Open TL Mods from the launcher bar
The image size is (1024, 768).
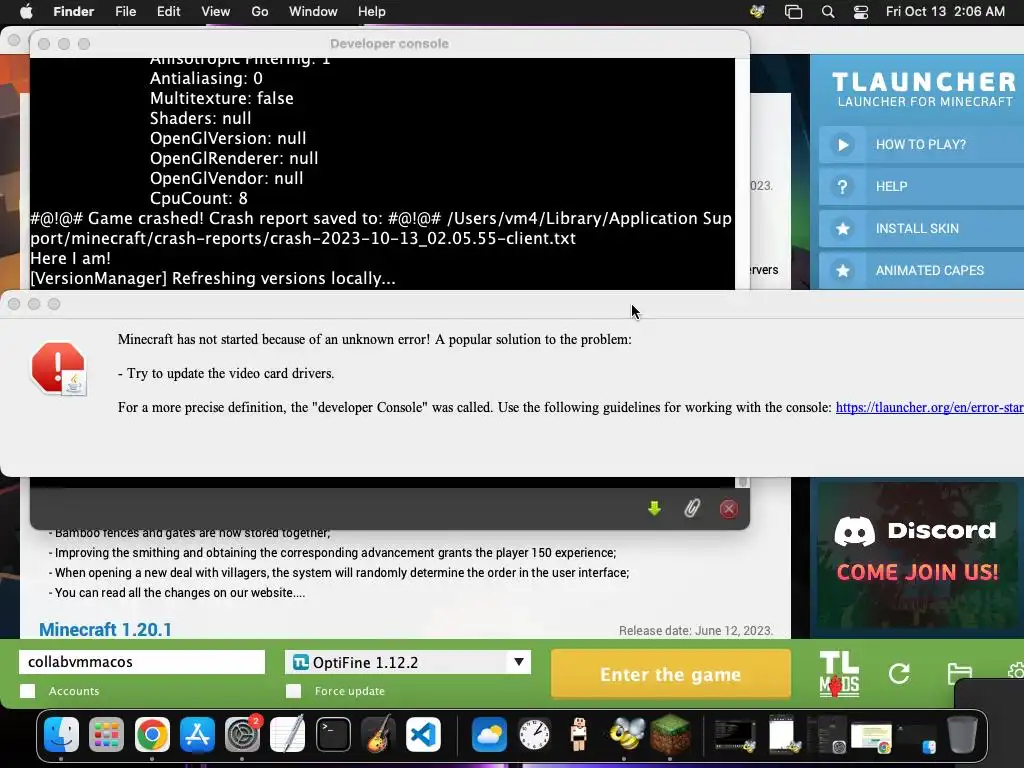point(839,674)
